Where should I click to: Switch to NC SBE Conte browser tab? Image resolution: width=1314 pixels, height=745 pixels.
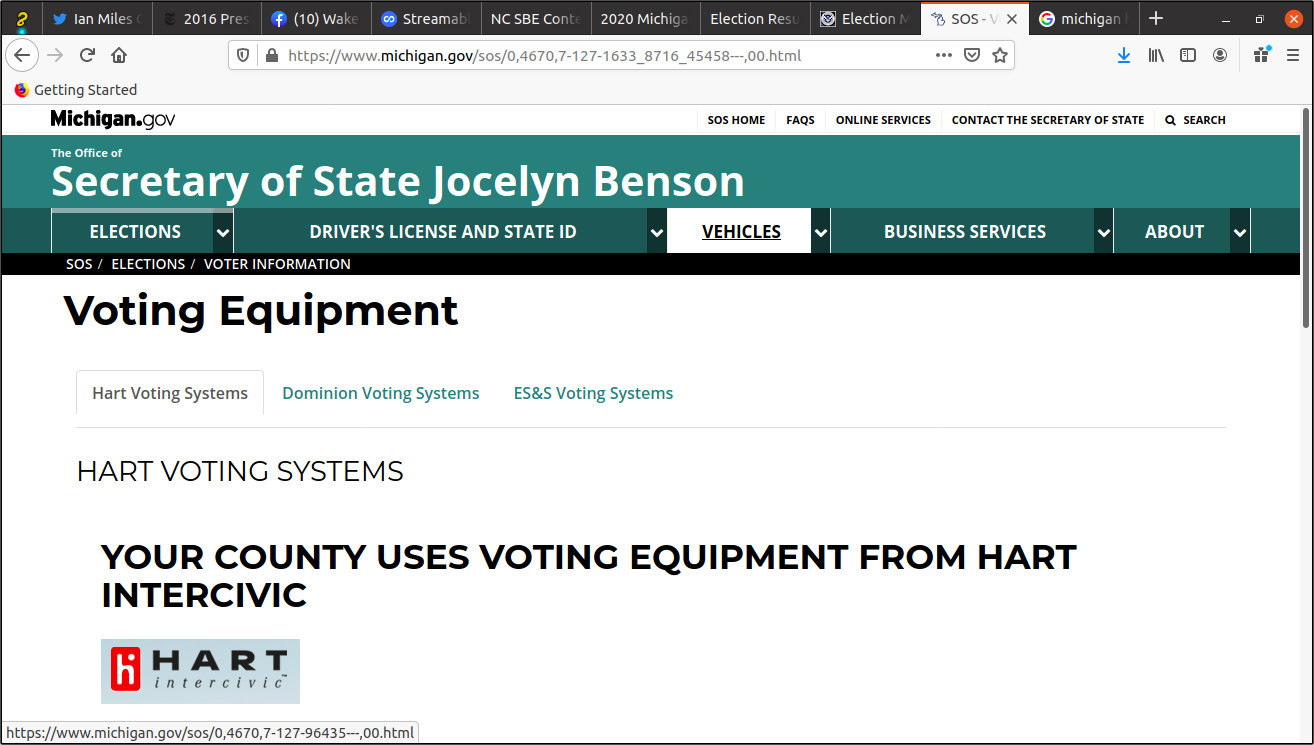pyautogui.click(x=535, y=19)
